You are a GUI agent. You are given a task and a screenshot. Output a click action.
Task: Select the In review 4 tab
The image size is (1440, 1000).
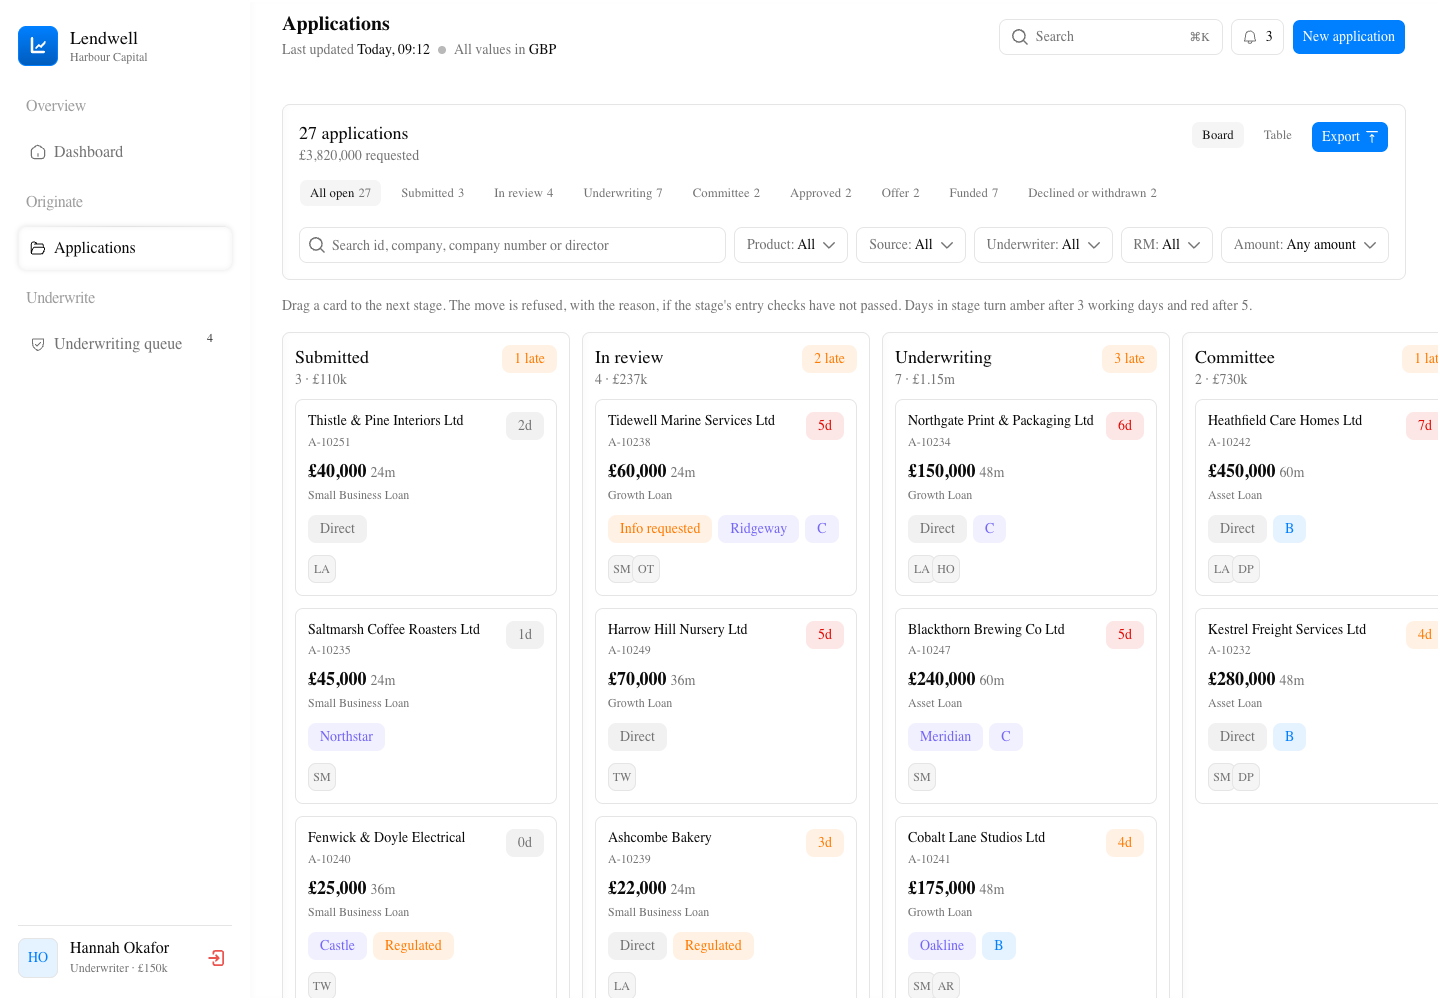(x=523, y=193)
